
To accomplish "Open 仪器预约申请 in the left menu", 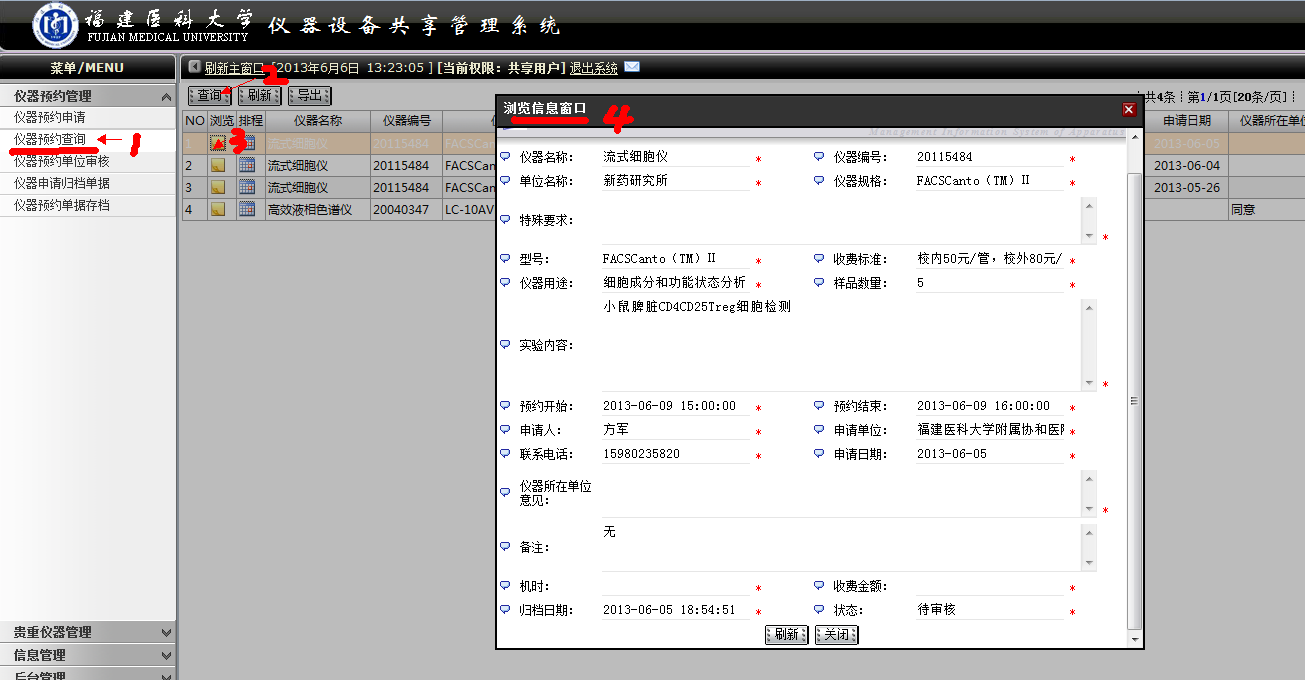I will 49,118.
